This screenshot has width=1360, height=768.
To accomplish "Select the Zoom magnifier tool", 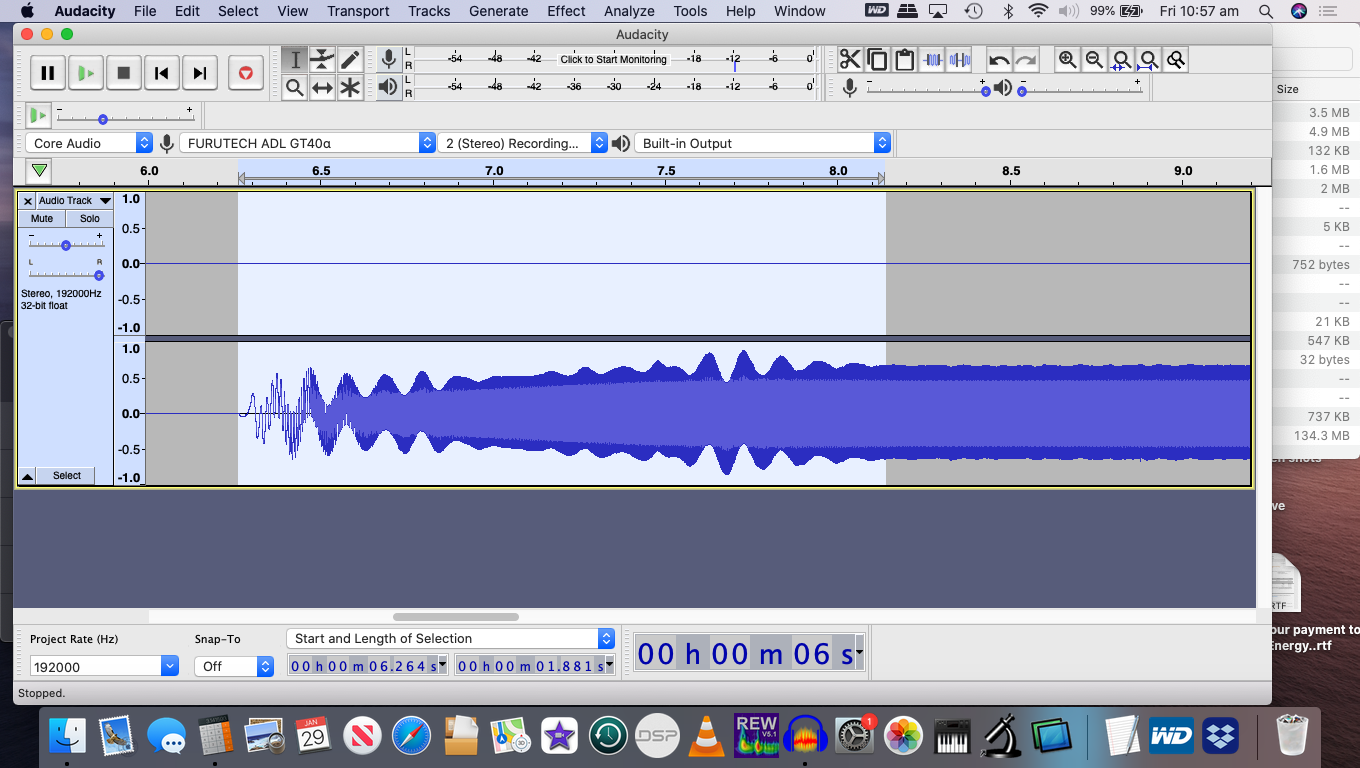I will 295,88.
